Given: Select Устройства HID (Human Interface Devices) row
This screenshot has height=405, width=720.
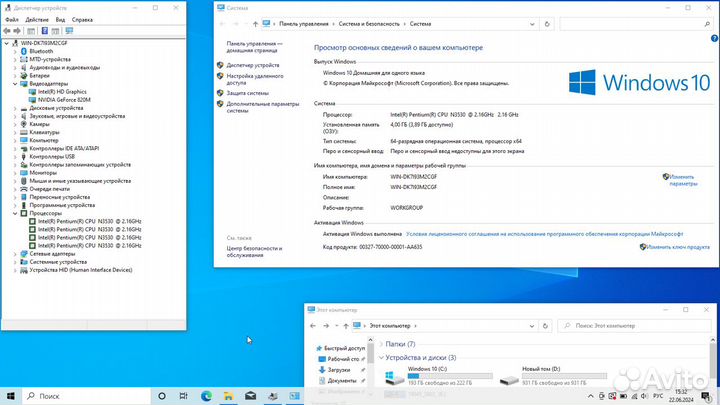Looking at the screenshot, I should pos(76,270).
